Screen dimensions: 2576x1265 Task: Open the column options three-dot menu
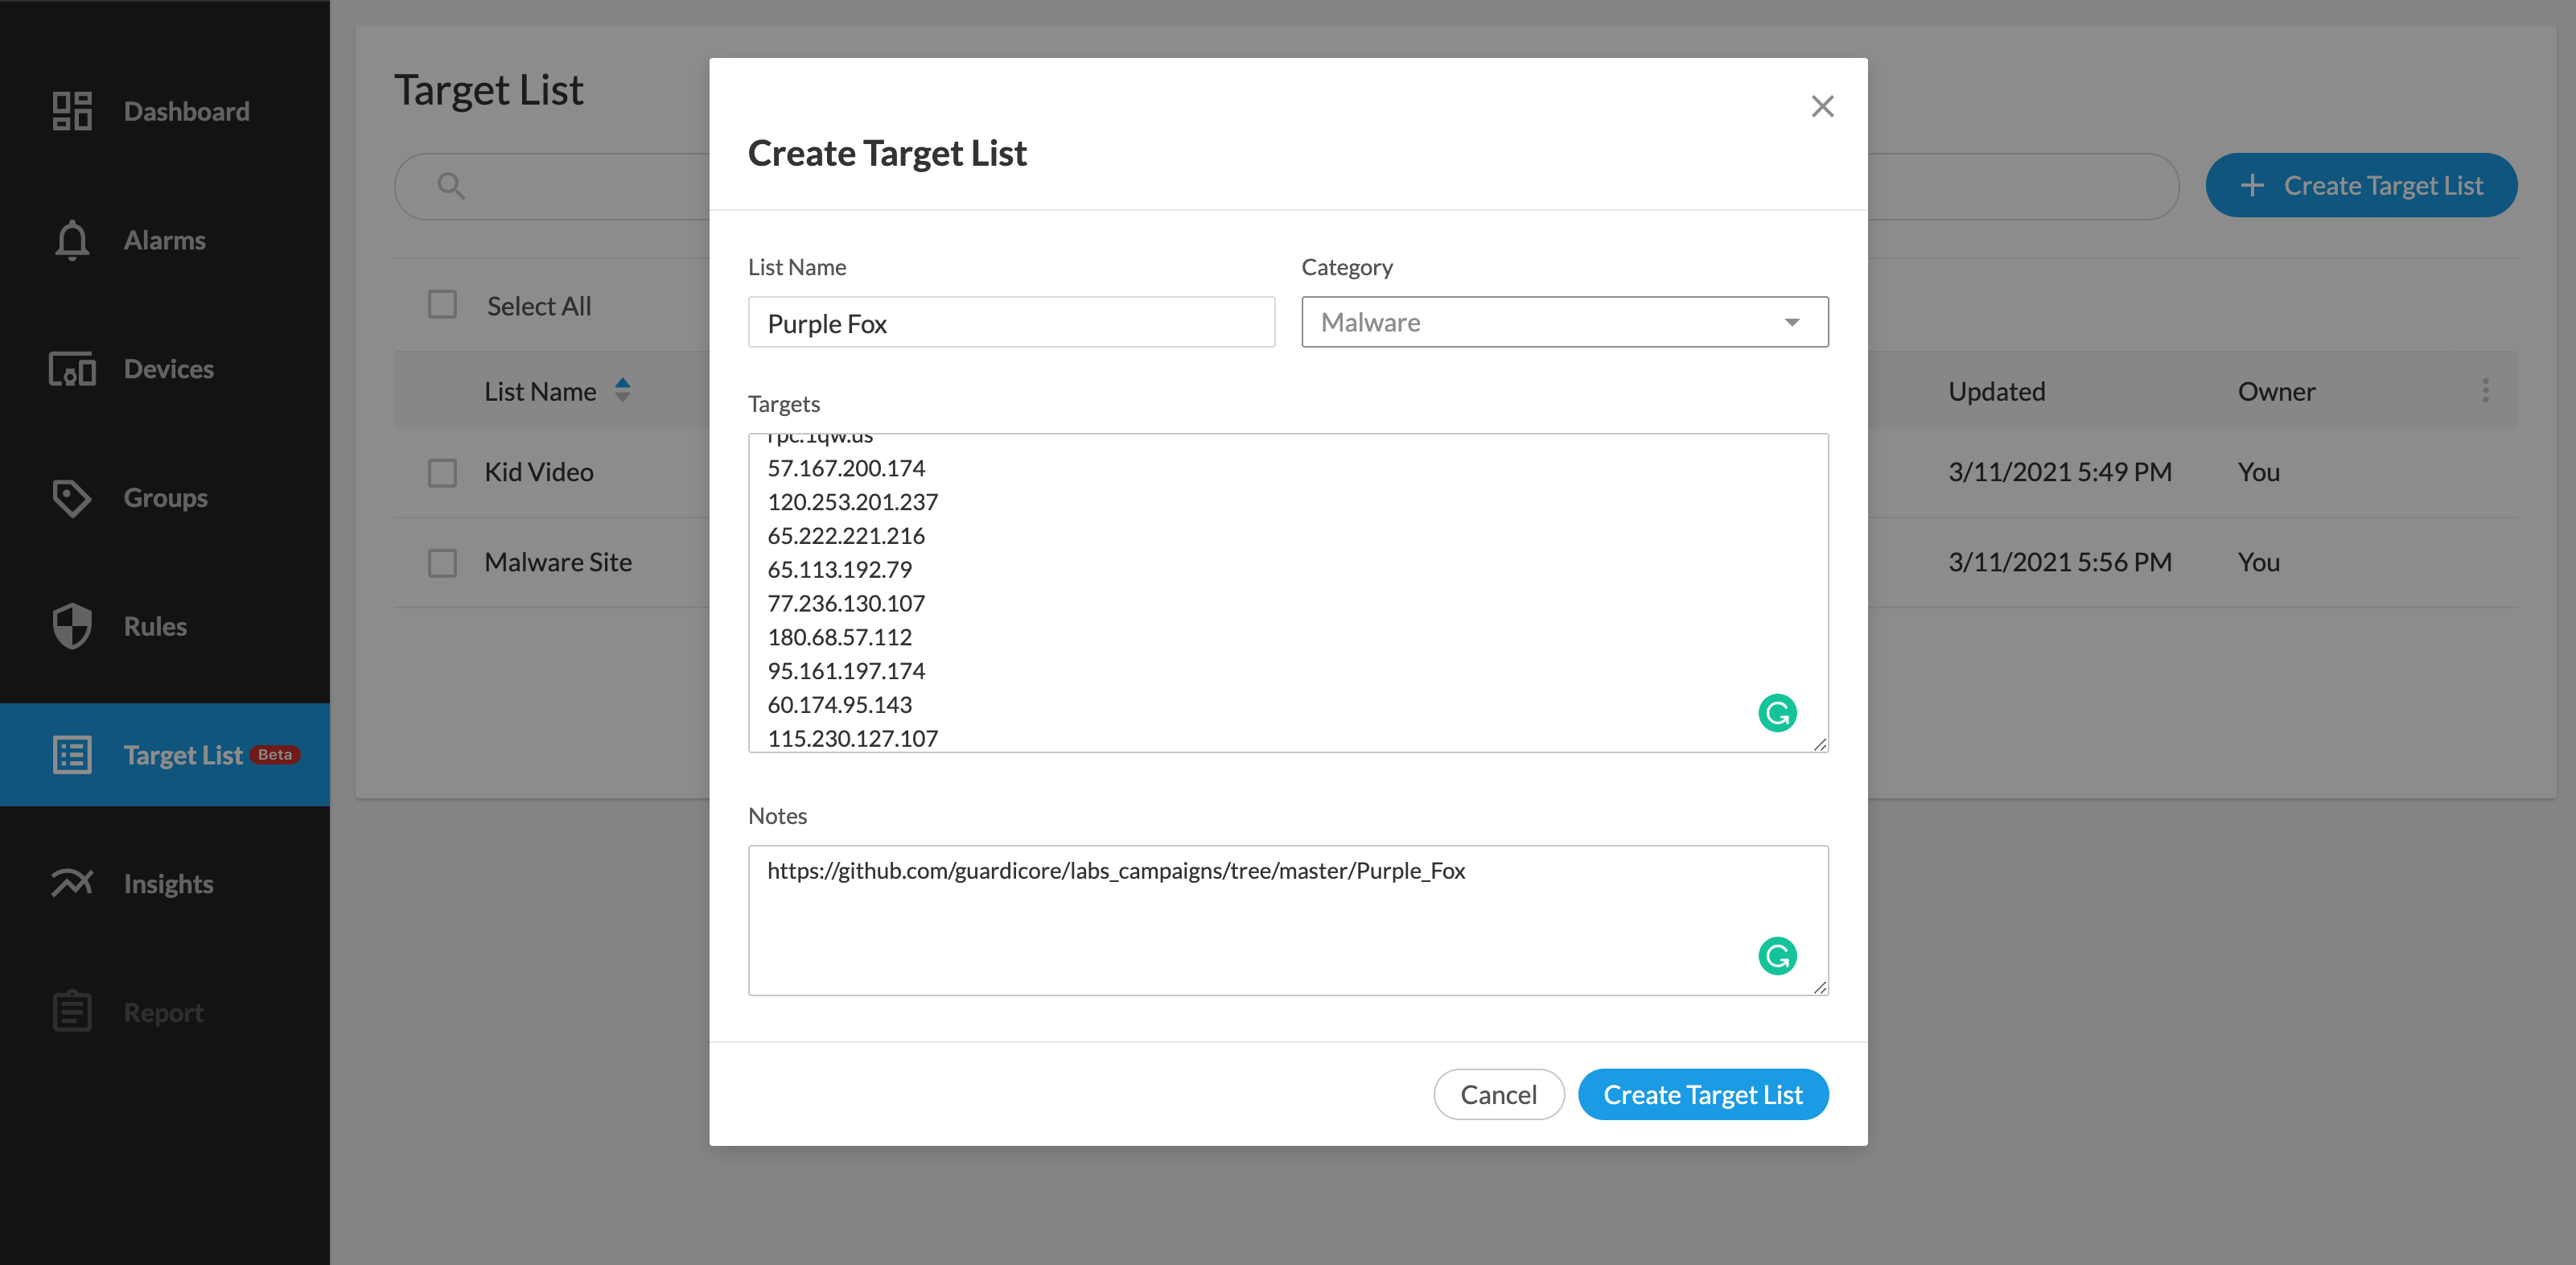pos(2485,390)
